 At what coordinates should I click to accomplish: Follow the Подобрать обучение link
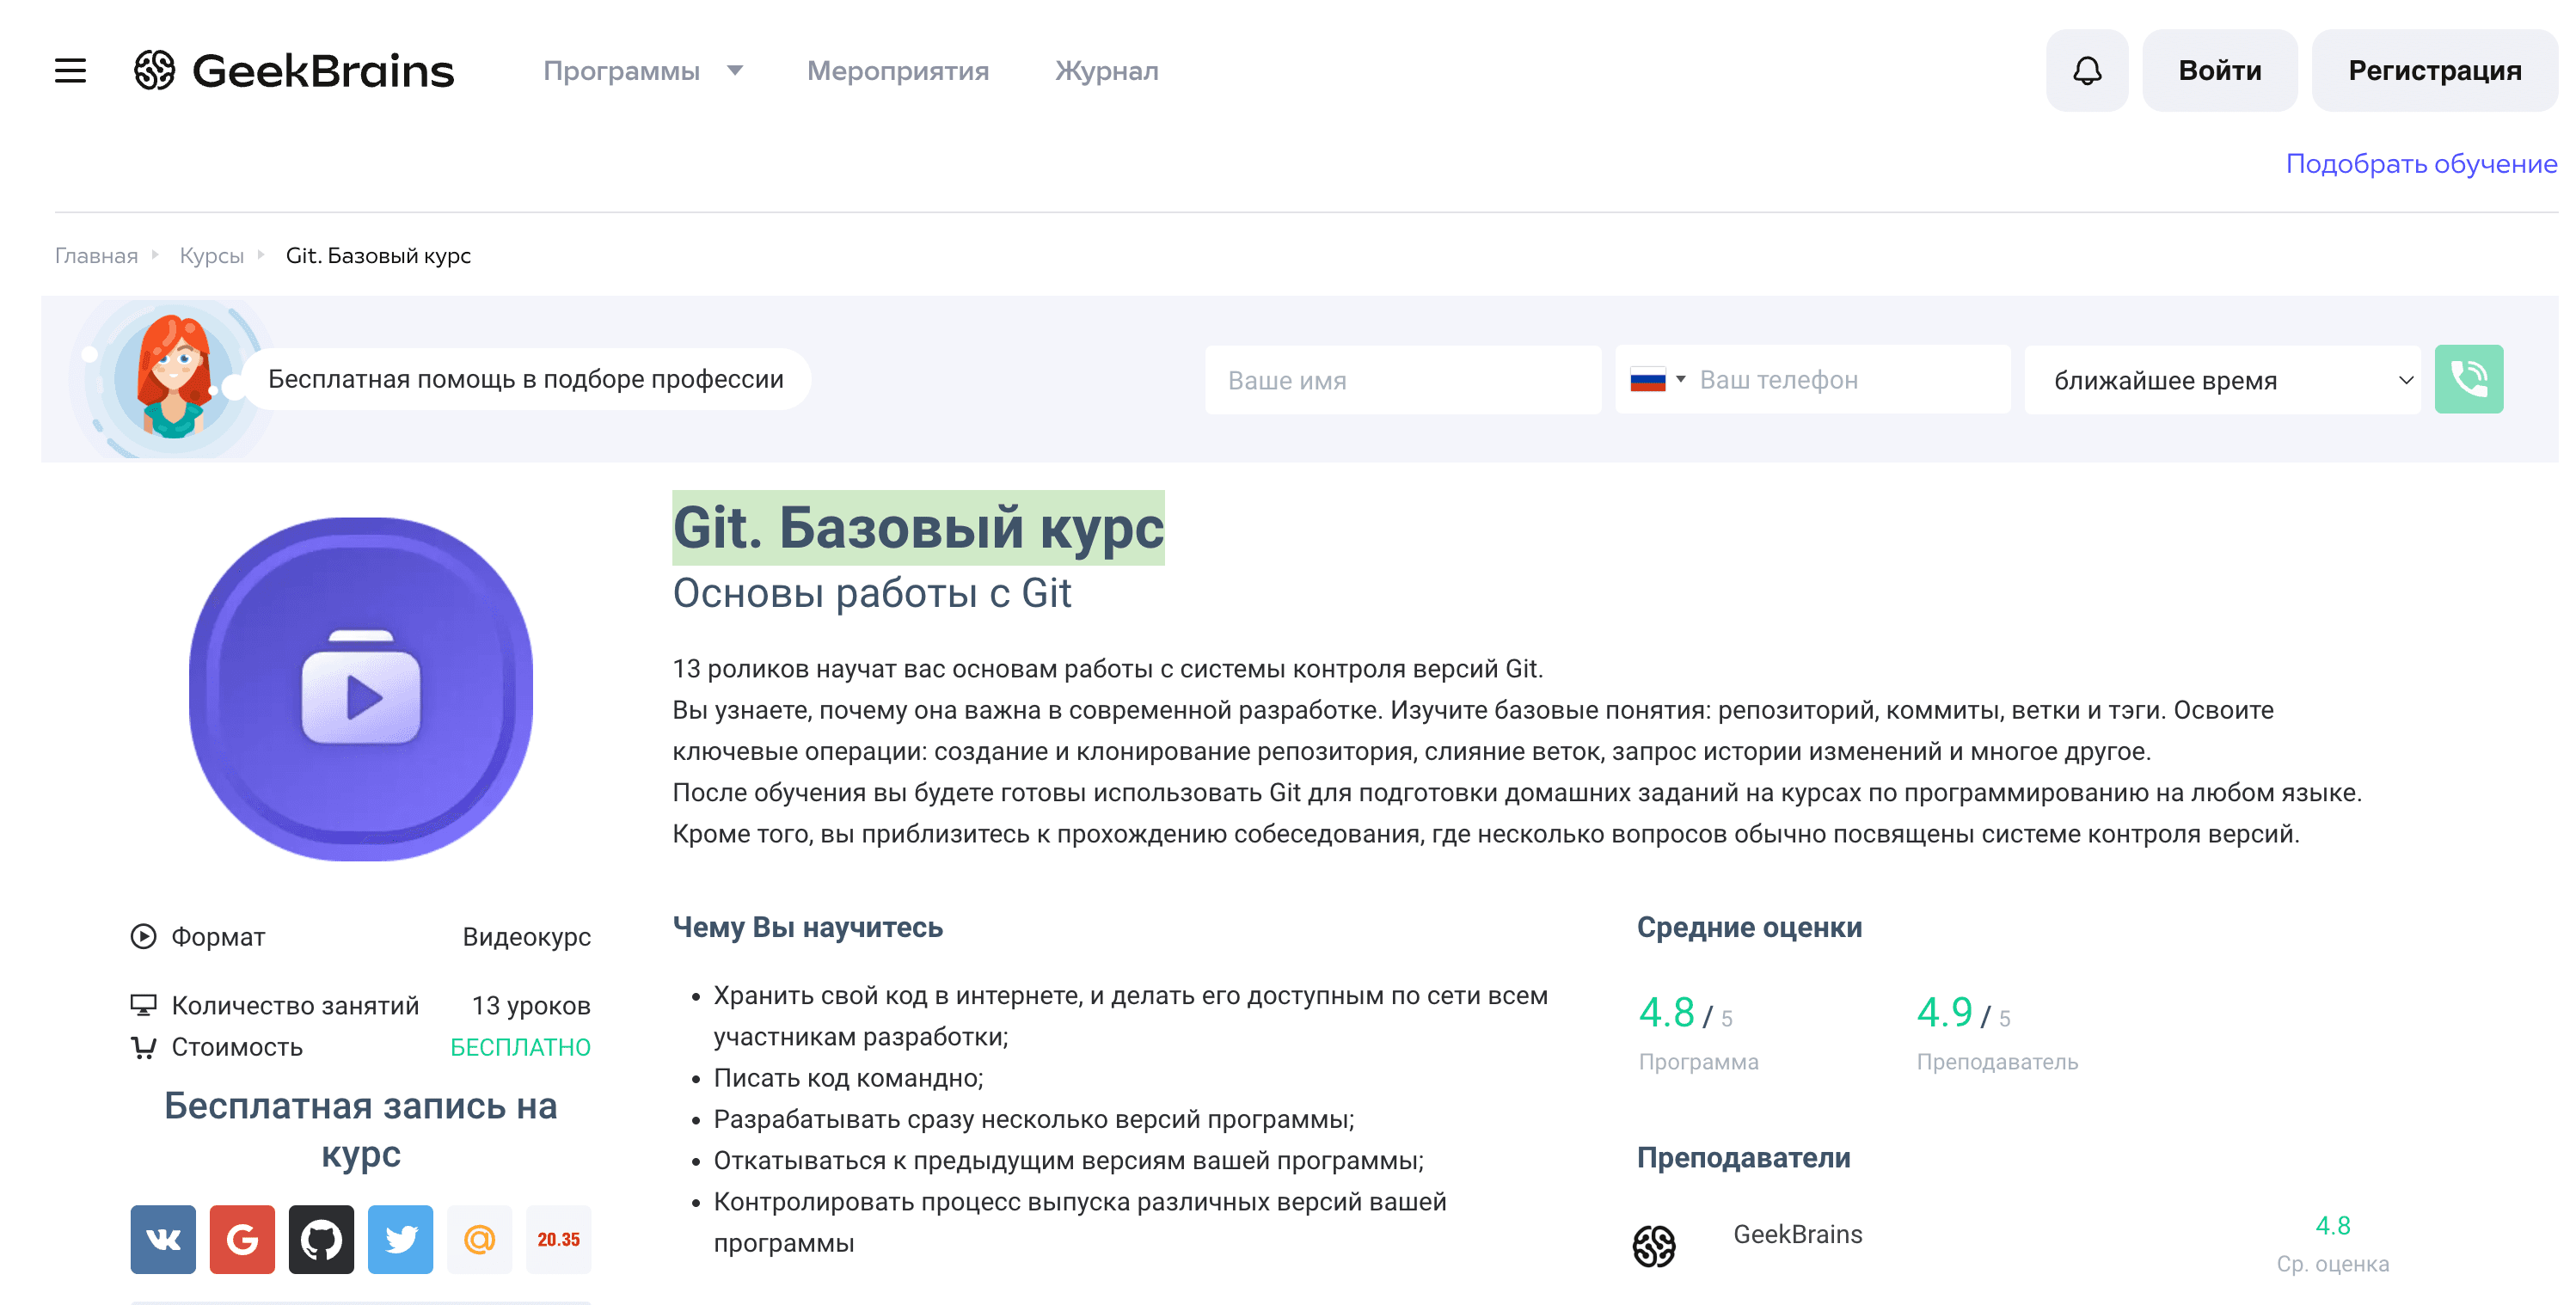[2420, 164]
